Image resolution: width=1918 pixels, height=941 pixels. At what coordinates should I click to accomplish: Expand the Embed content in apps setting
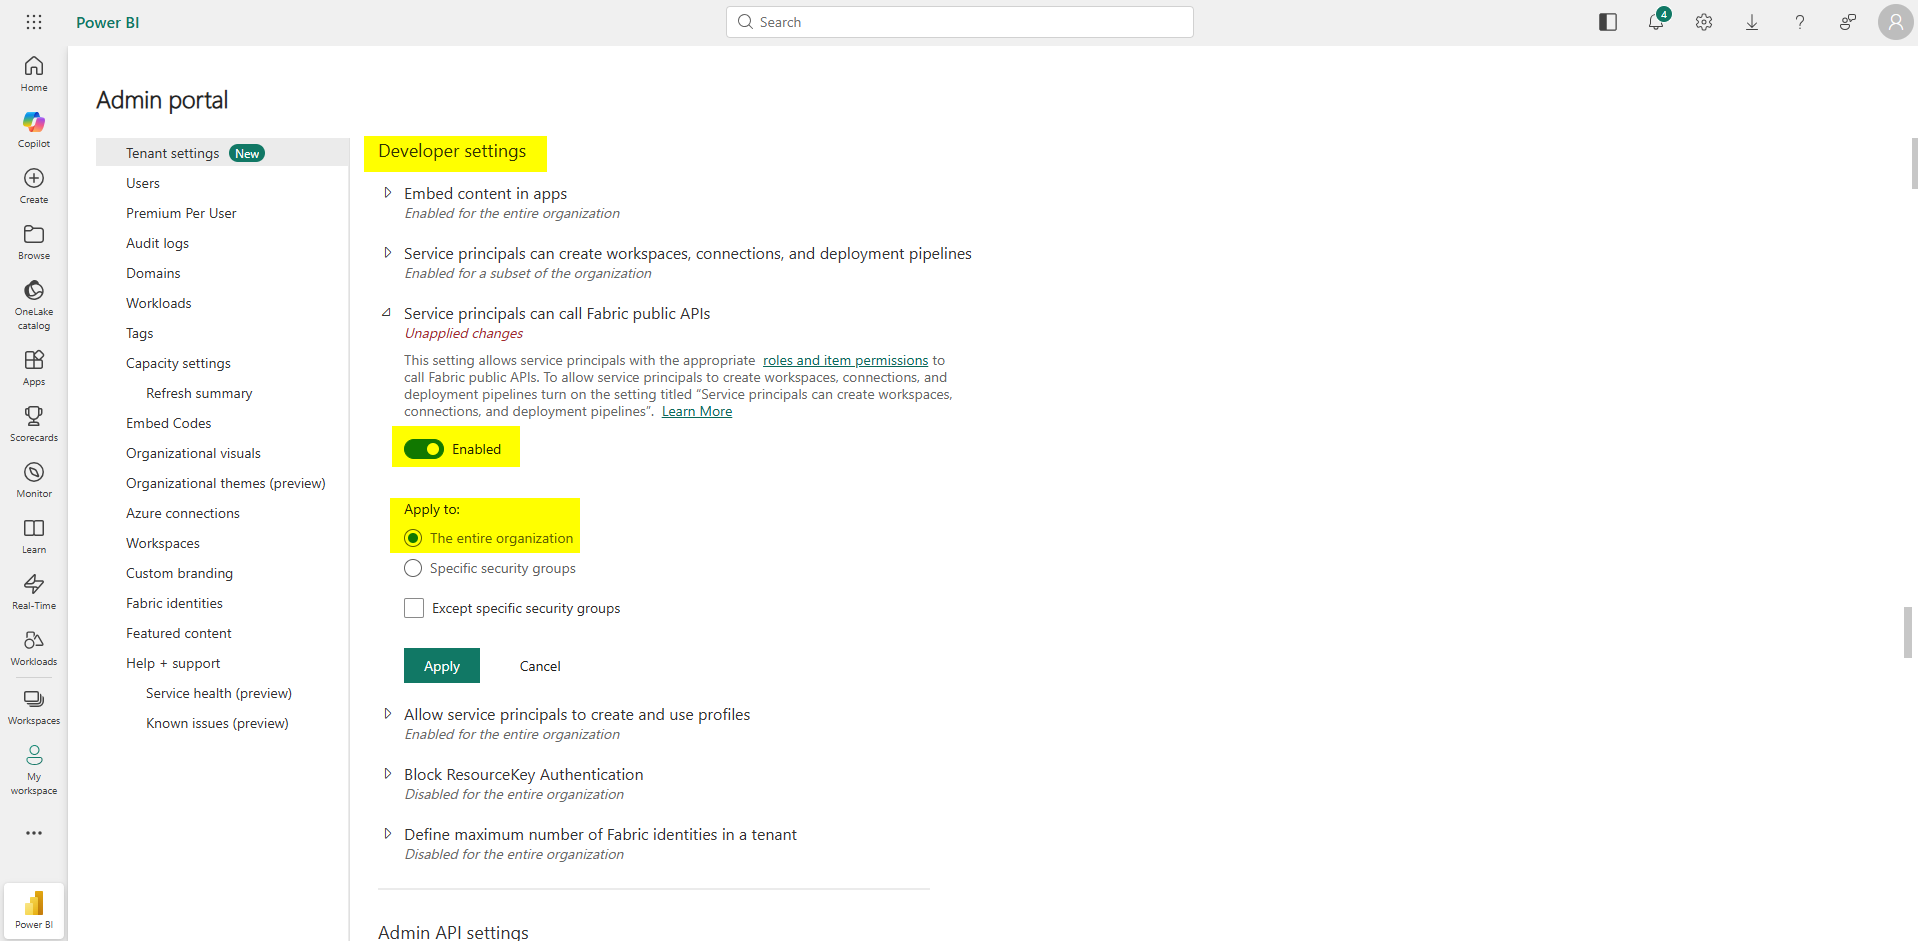388,193
